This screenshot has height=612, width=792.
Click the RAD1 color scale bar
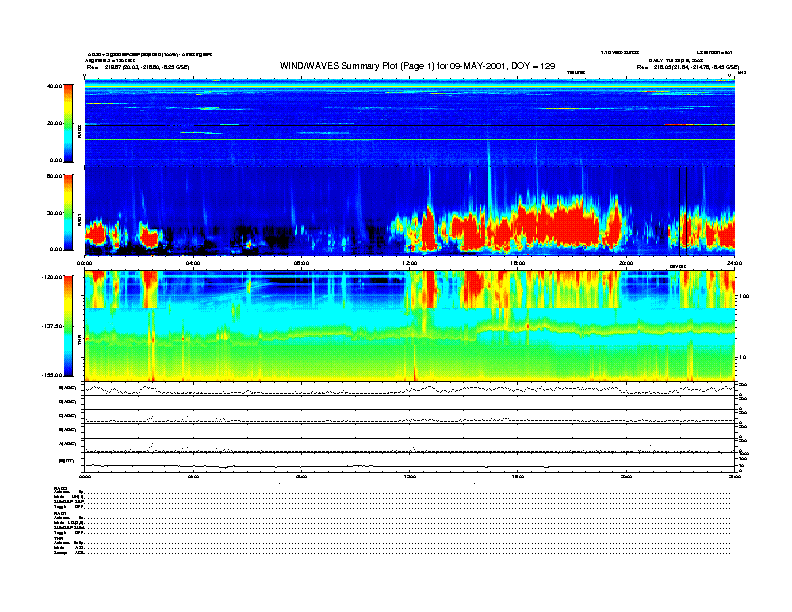[x=68, y=212]
